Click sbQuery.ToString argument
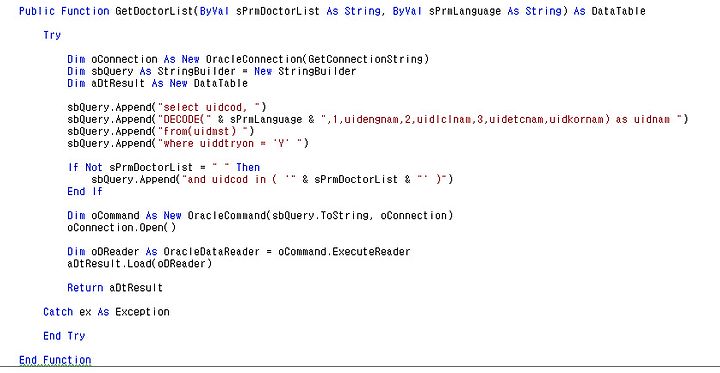The height and width of the screenshot is (373, 720). click(320, 215)
